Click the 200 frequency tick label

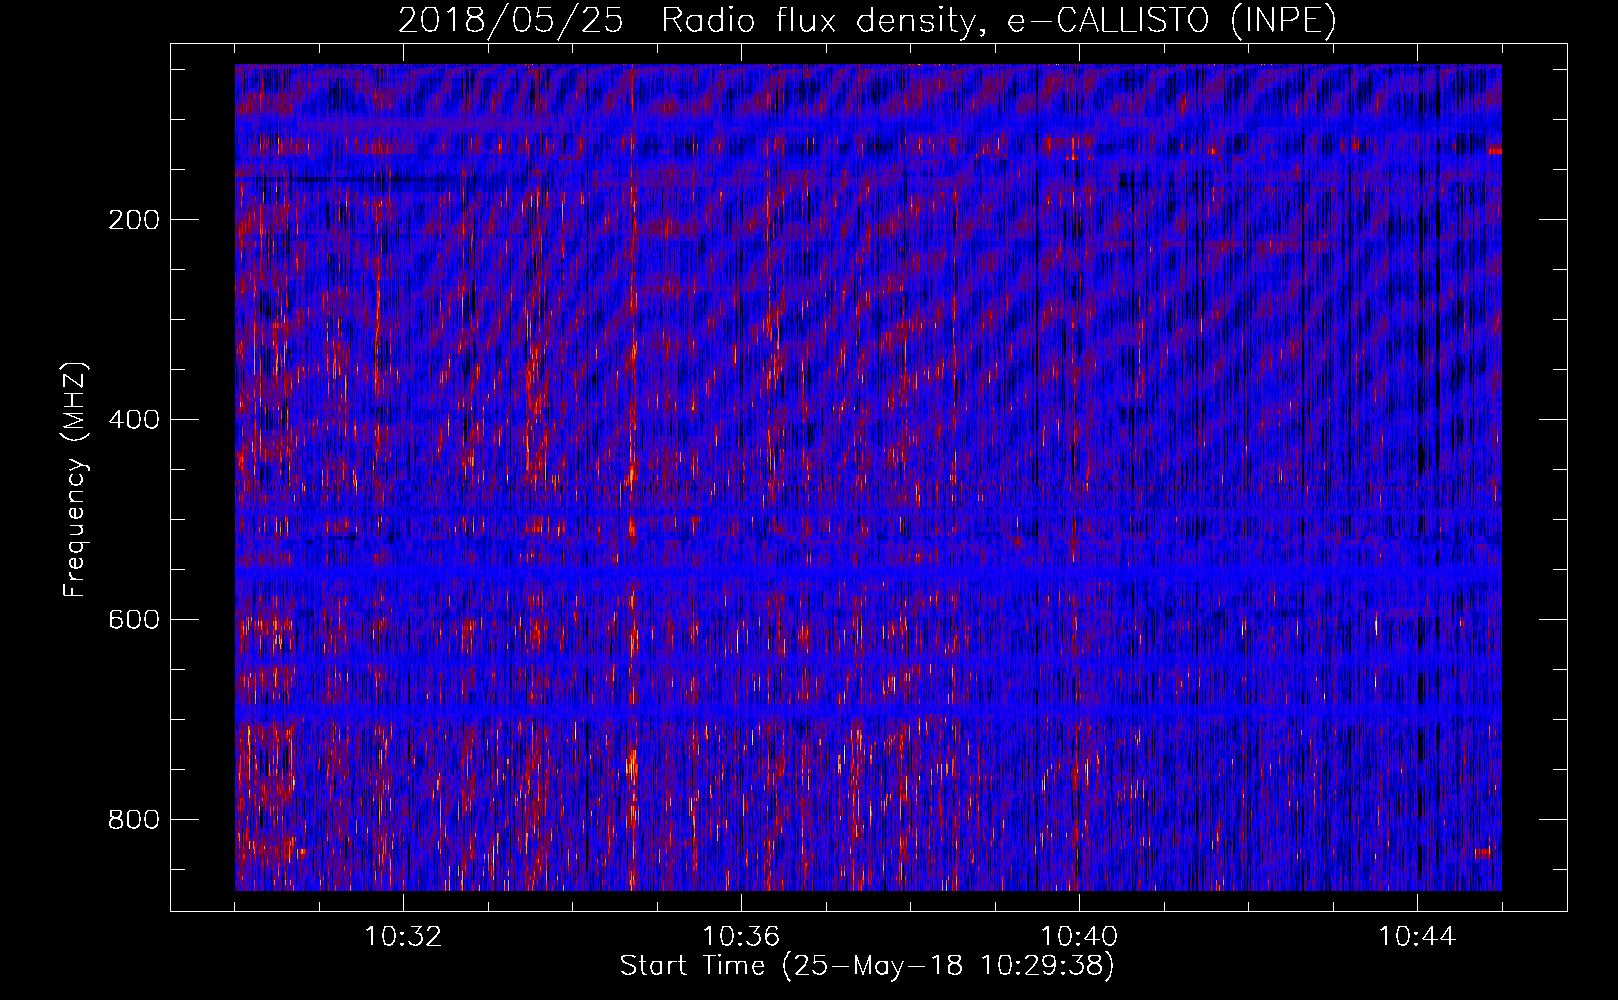coord(134,220)
